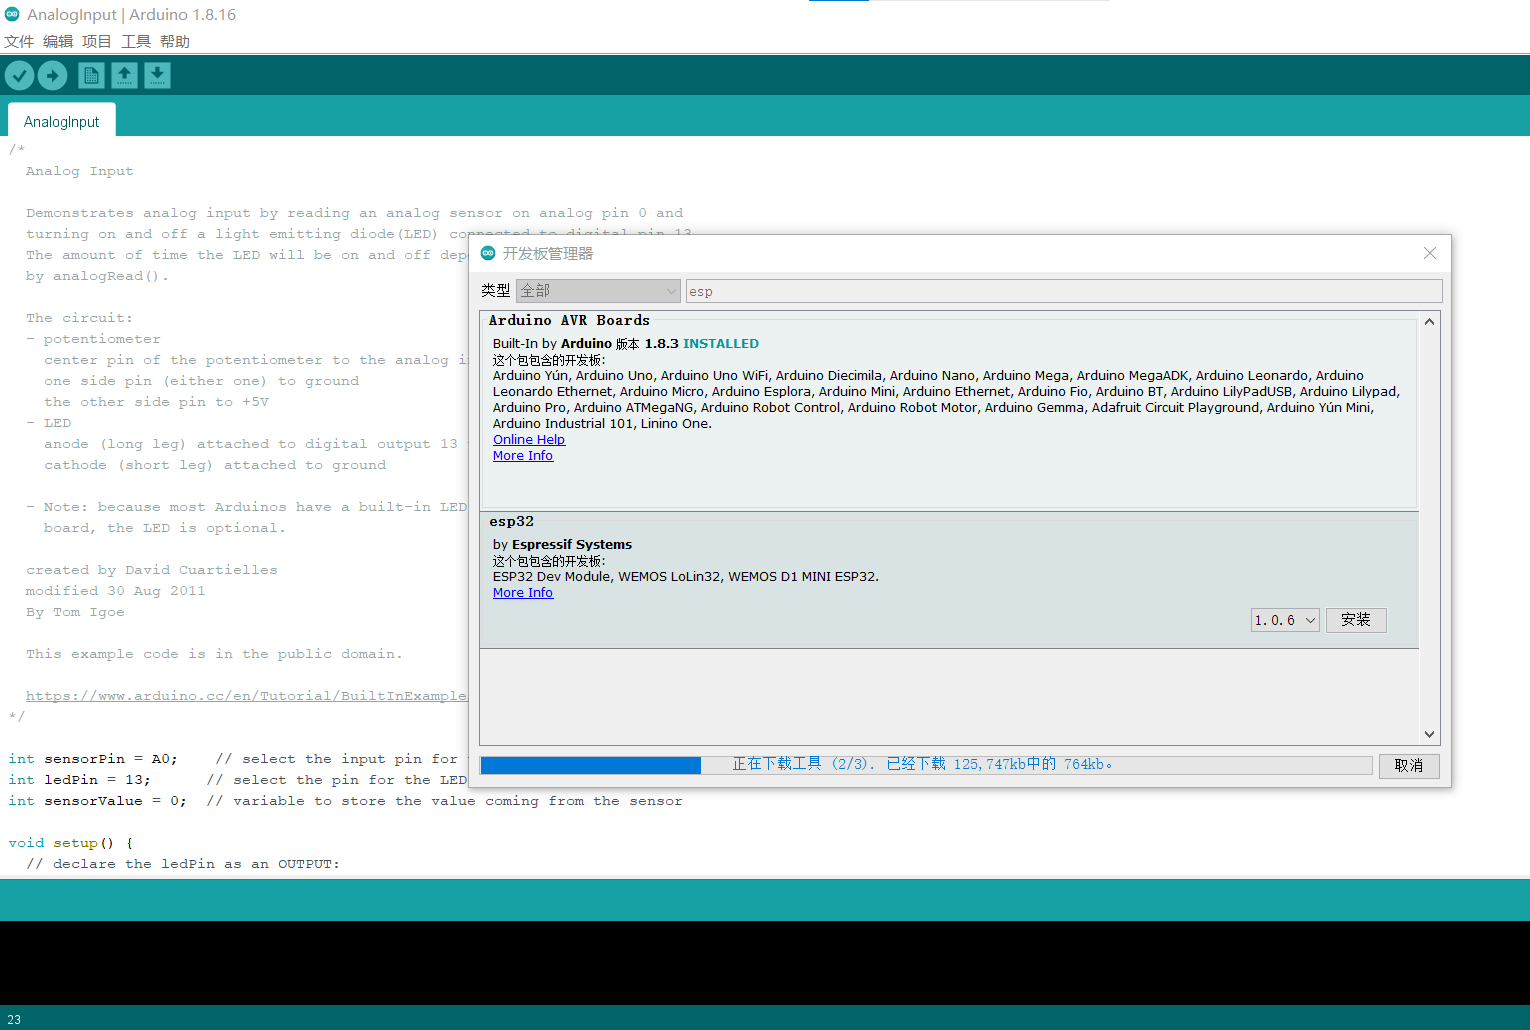Click the INSTALLED label on AVR Boards
This screenshot has width=1530, height=1030.
[x=721, y=343]
